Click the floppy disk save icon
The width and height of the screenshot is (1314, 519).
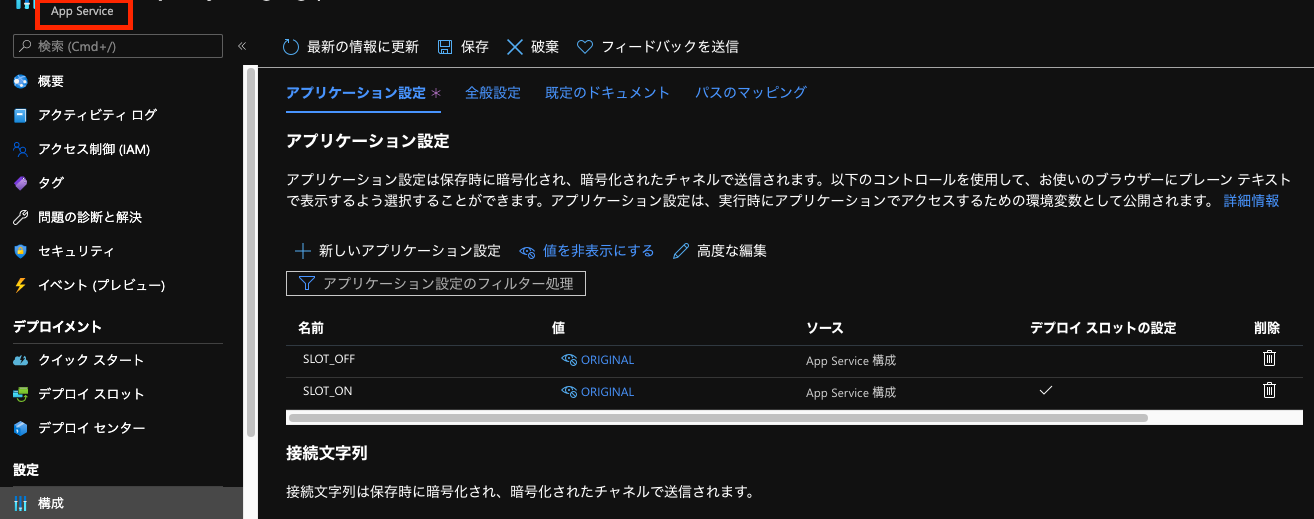[443, 47]
